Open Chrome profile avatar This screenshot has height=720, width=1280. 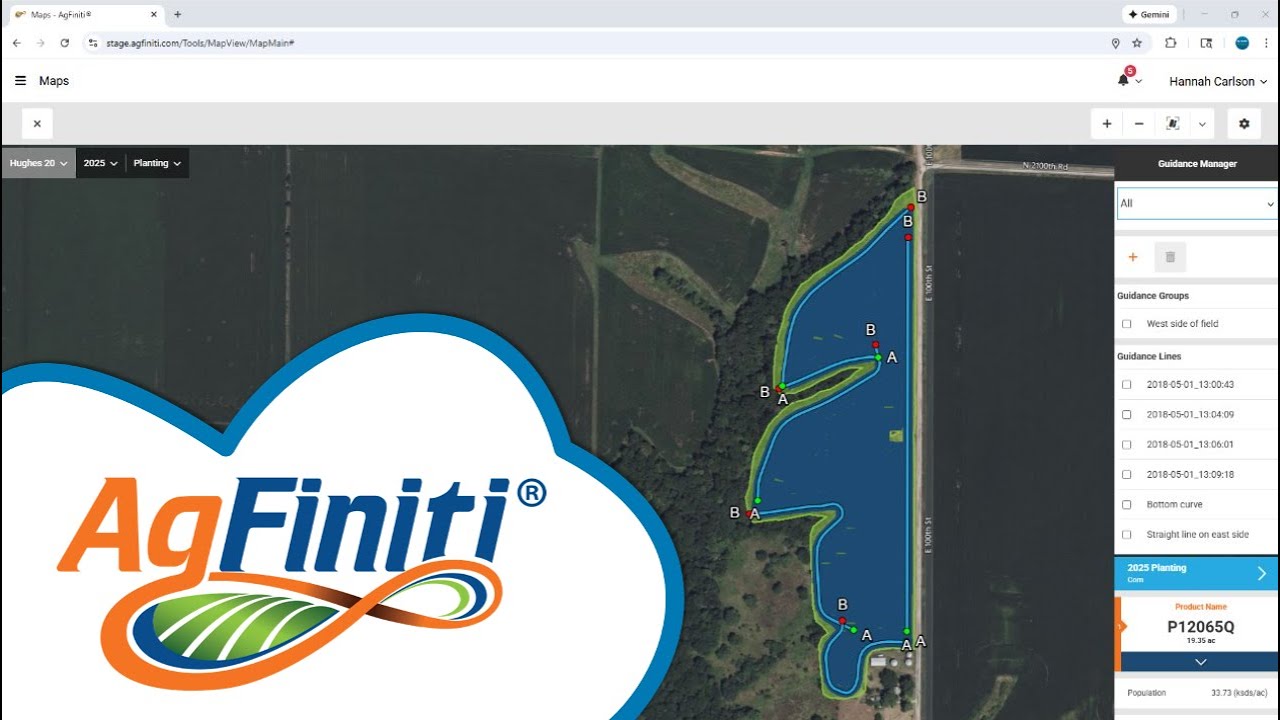(1242, 43)
